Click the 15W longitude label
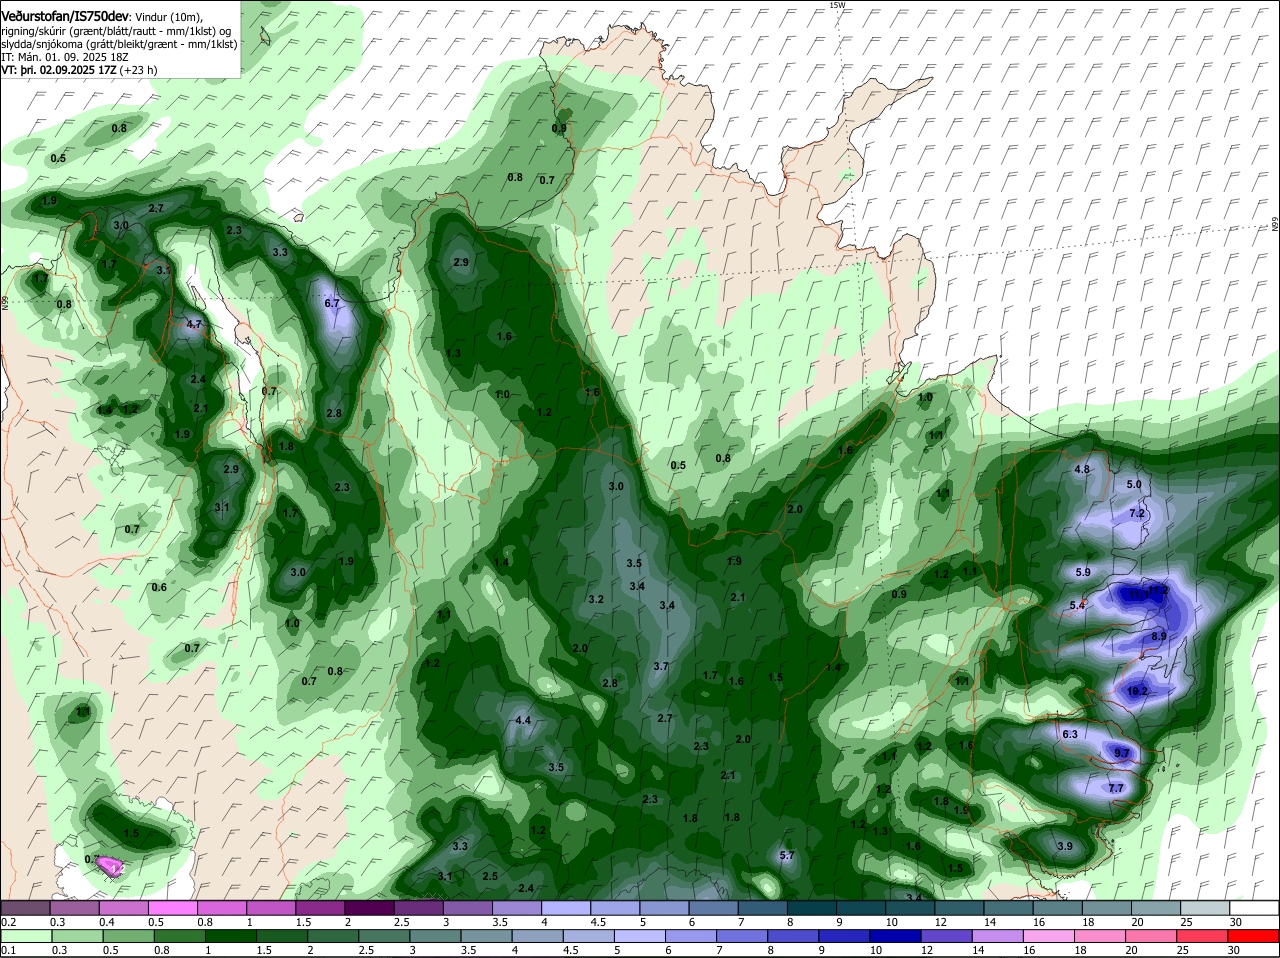Viewport: 1280px width, 958px height. coord(837,5)
